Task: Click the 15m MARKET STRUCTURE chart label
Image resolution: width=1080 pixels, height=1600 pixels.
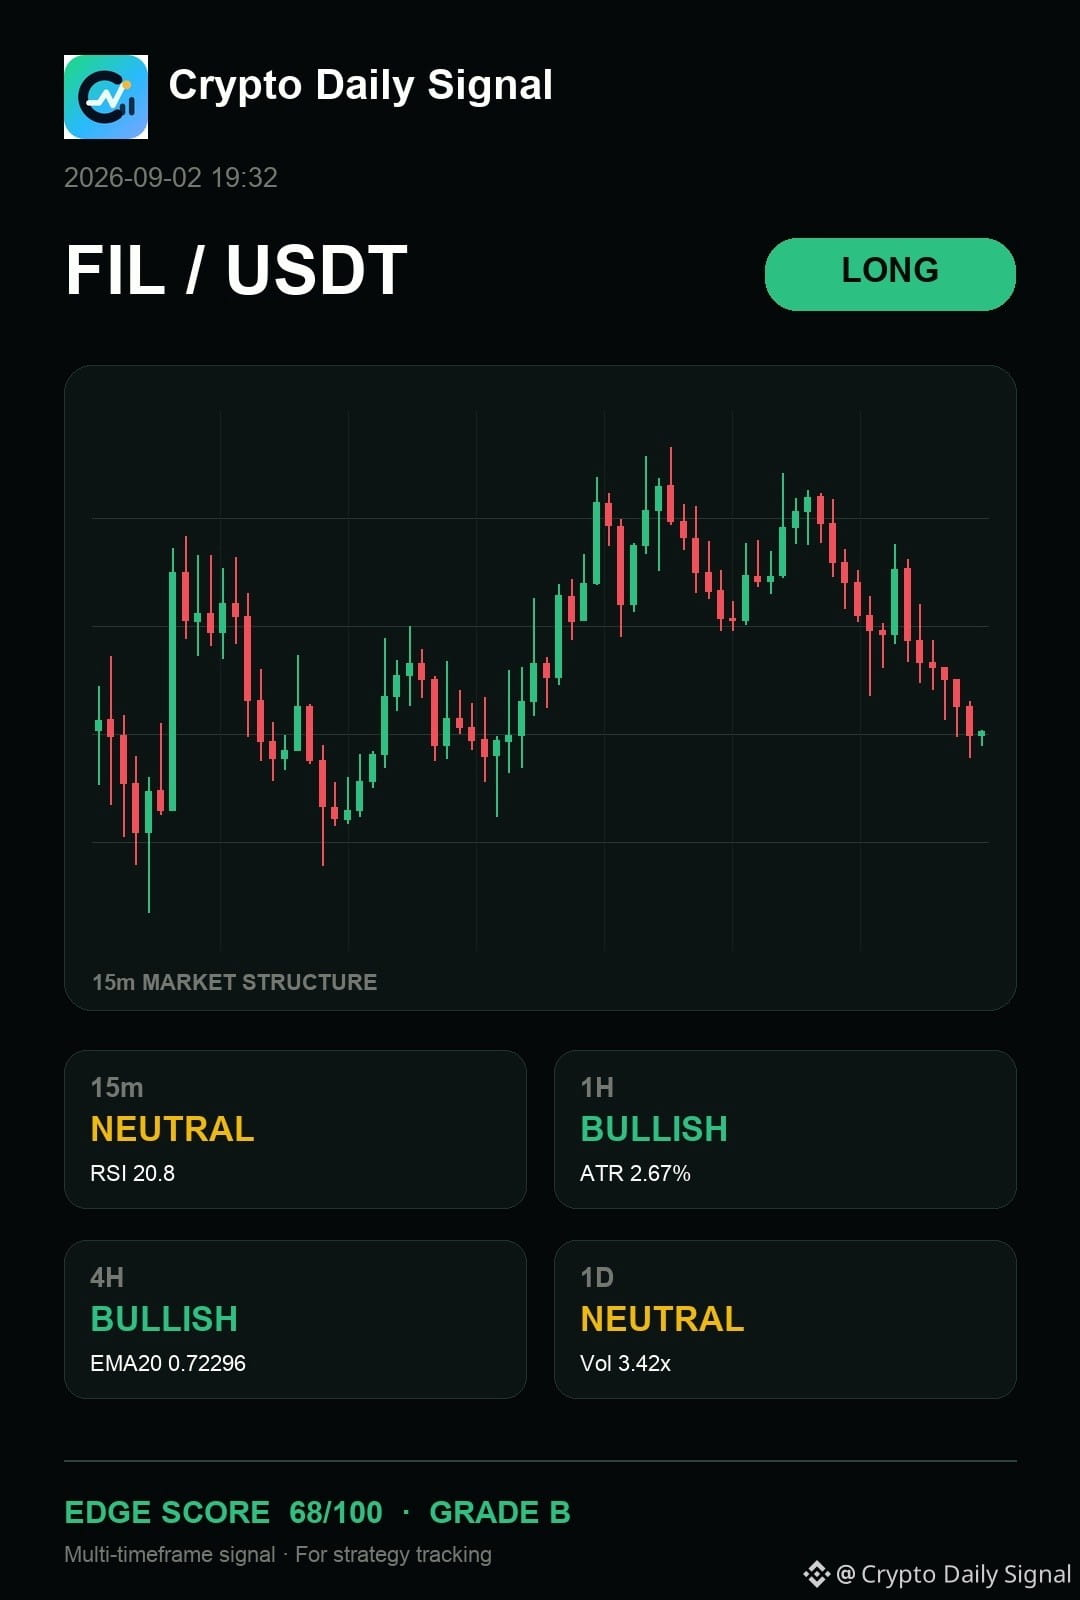Action: (x=235, y=982)
